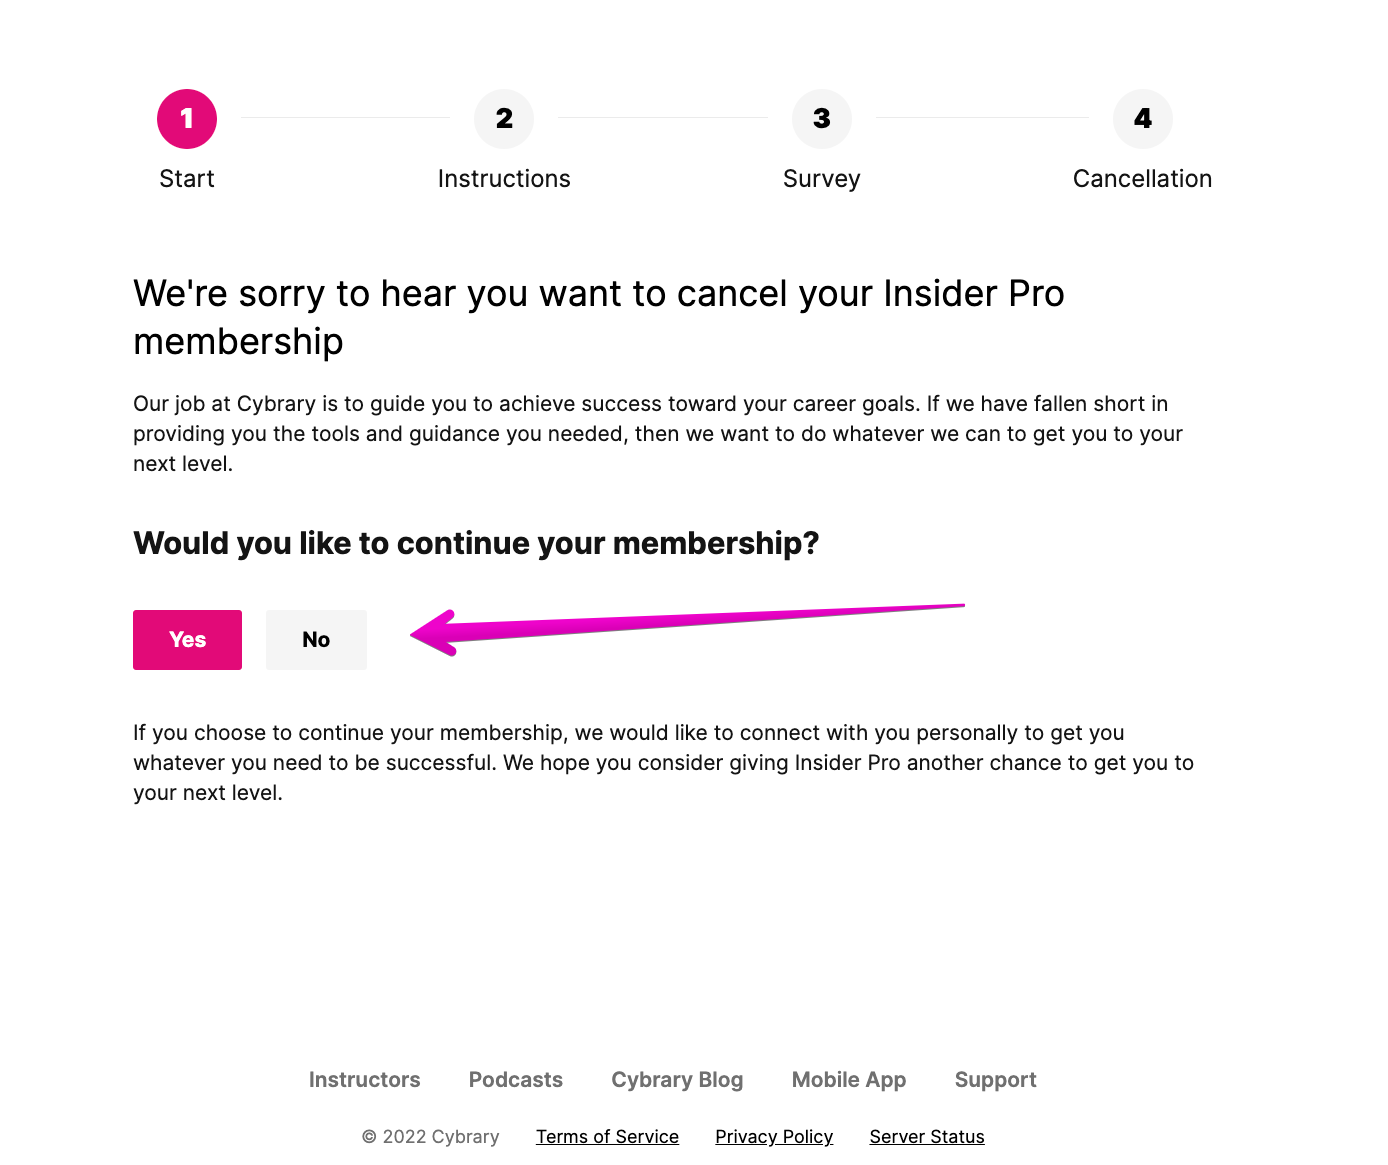
Task: Click the step 1 Start circle
Action: tap(187, 119)
